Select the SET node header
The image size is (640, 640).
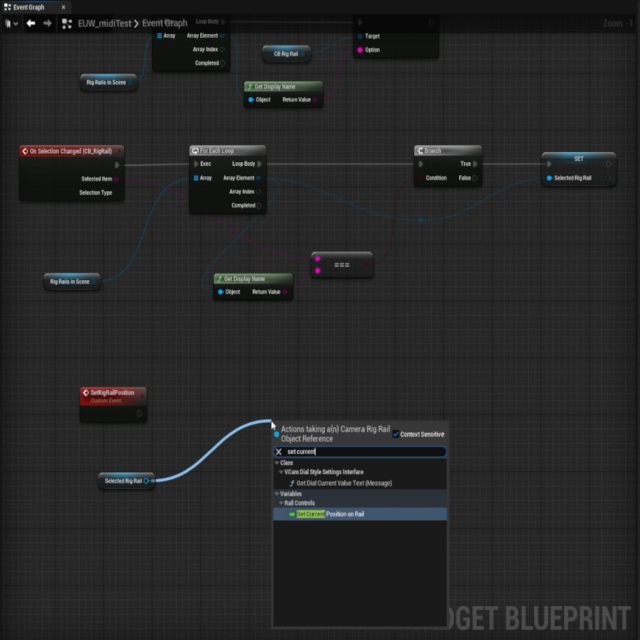(x=579, y=158)
